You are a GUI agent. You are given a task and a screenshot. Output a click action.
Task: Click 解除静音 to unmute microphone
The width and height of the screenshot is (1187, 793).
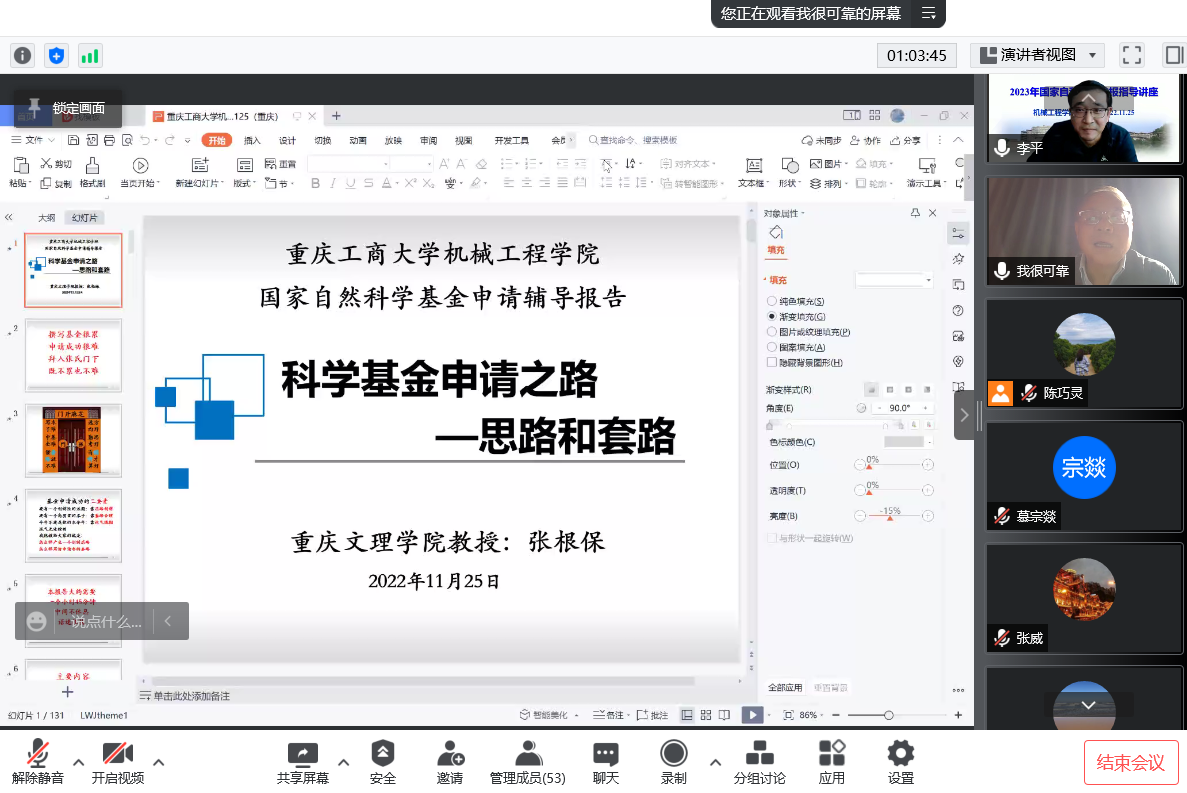[38, 753]
